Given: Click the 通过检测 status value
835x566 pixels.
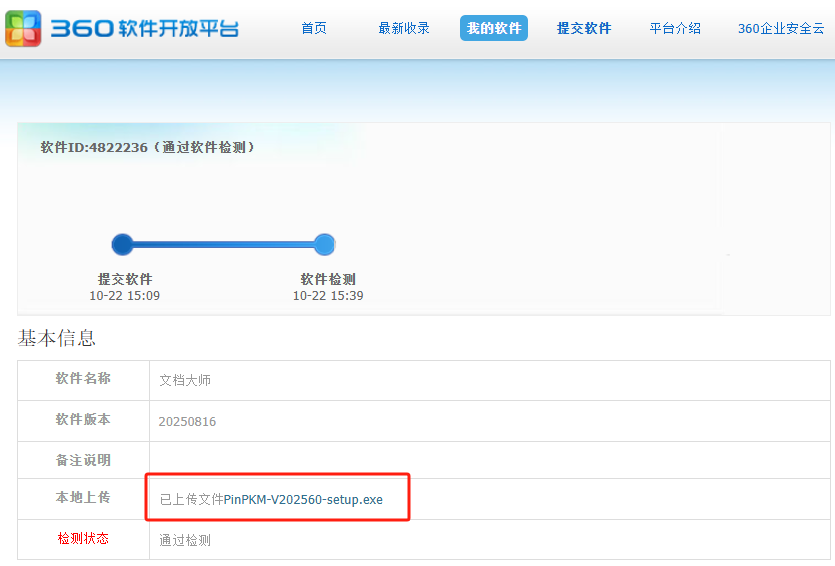Looking at the screenshot, I should tap(185, 540).
